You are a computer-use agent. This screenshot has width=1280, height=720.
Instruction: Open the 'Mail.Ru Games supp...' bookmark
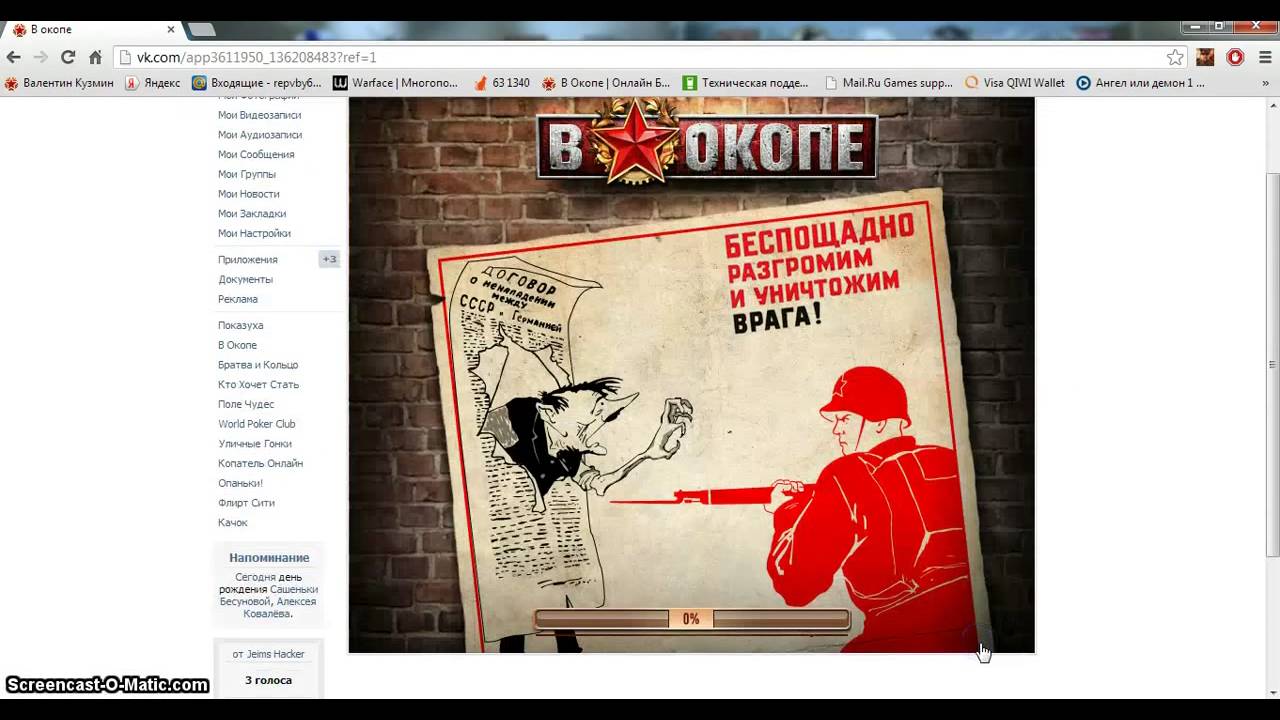click(888, 83)
